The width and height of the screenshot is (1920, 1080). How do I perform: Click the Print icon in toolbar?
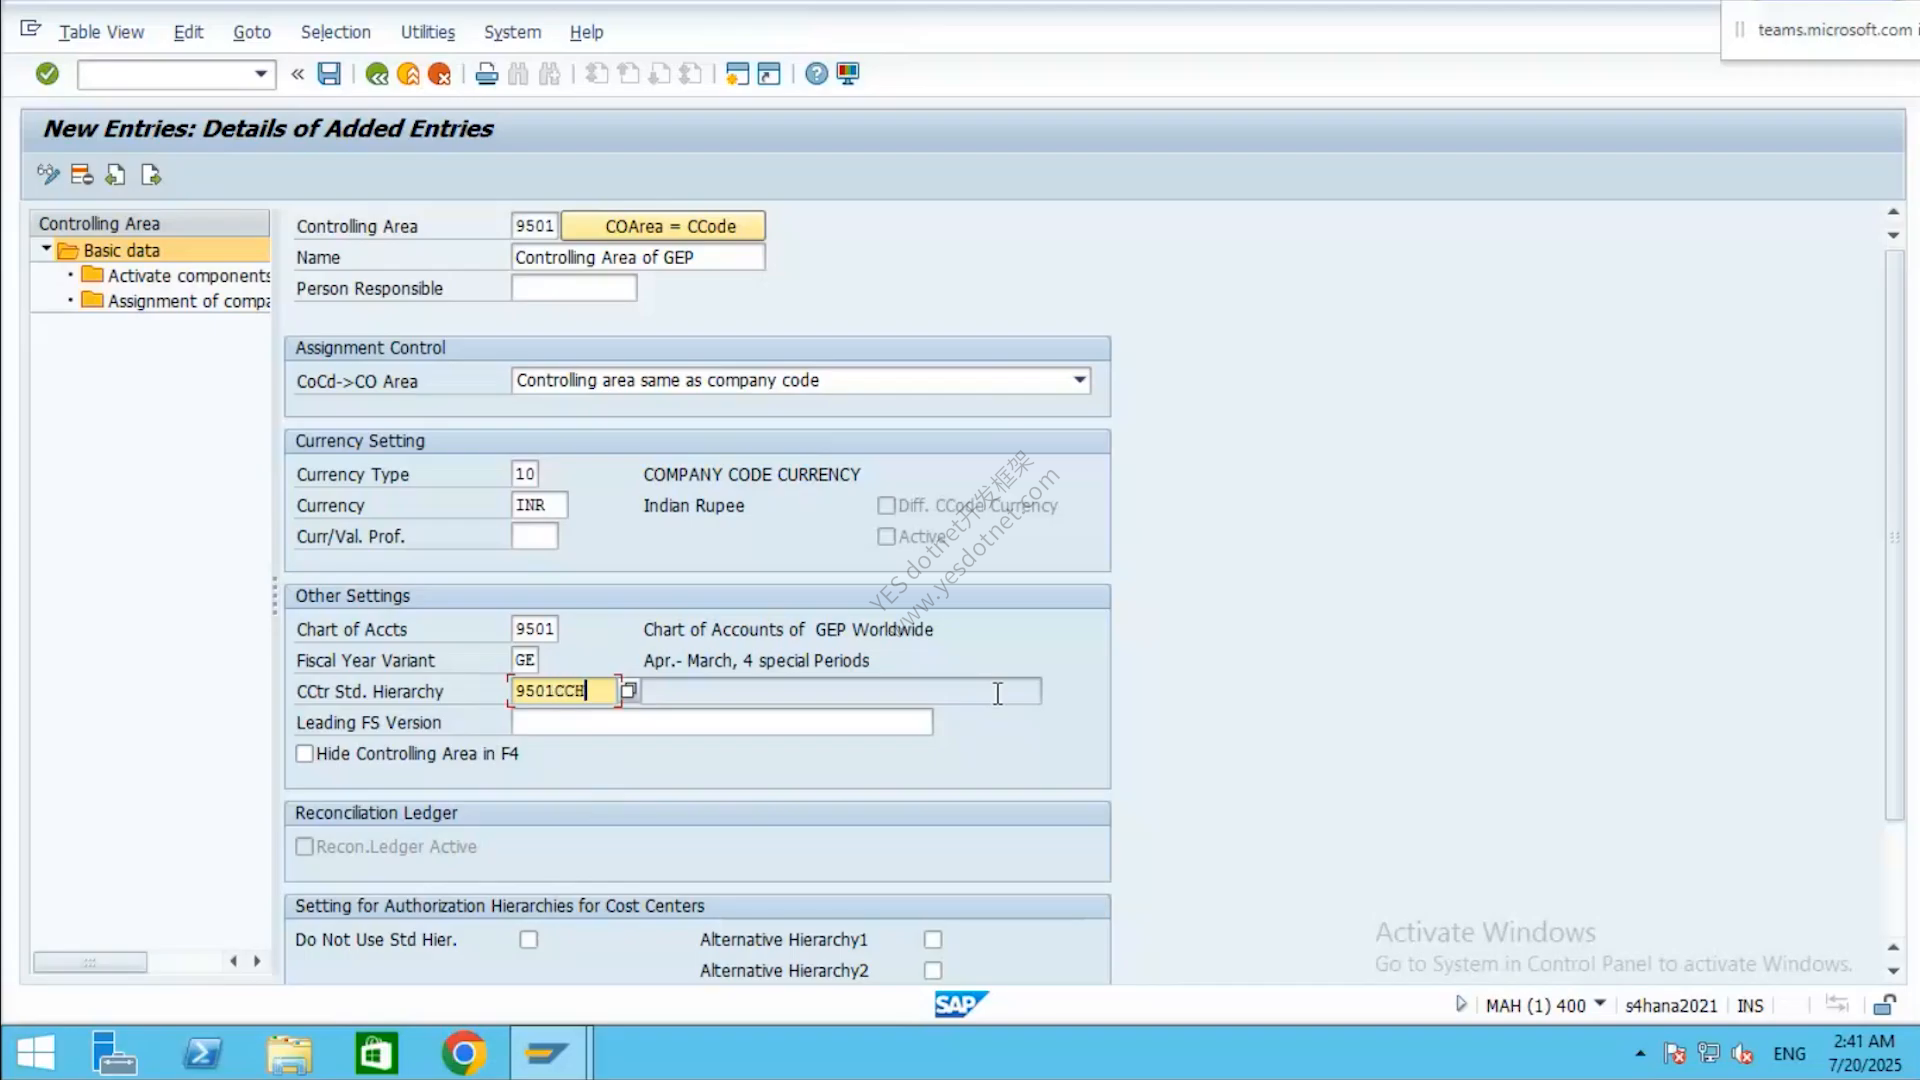(486, 74)
